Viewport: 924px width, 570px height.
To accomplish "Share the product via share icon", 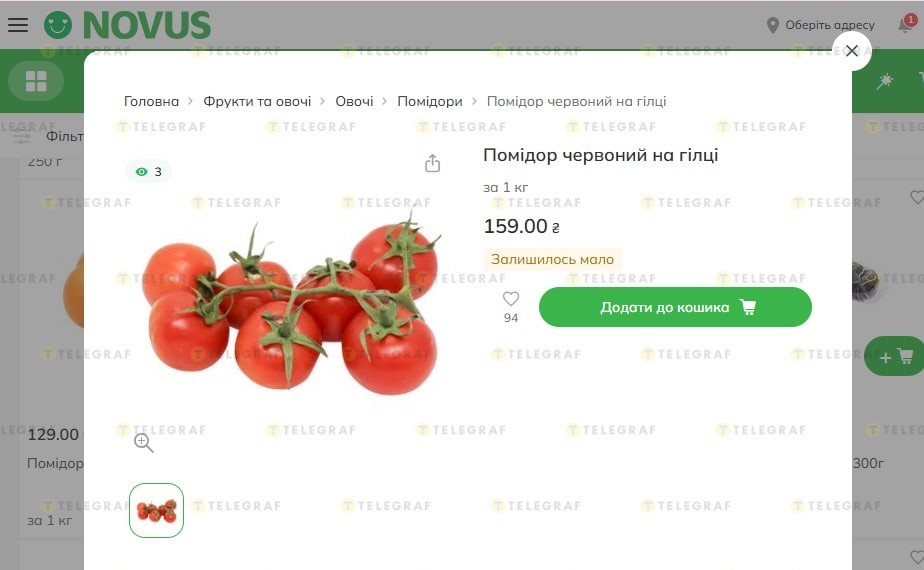I will 433,163.
